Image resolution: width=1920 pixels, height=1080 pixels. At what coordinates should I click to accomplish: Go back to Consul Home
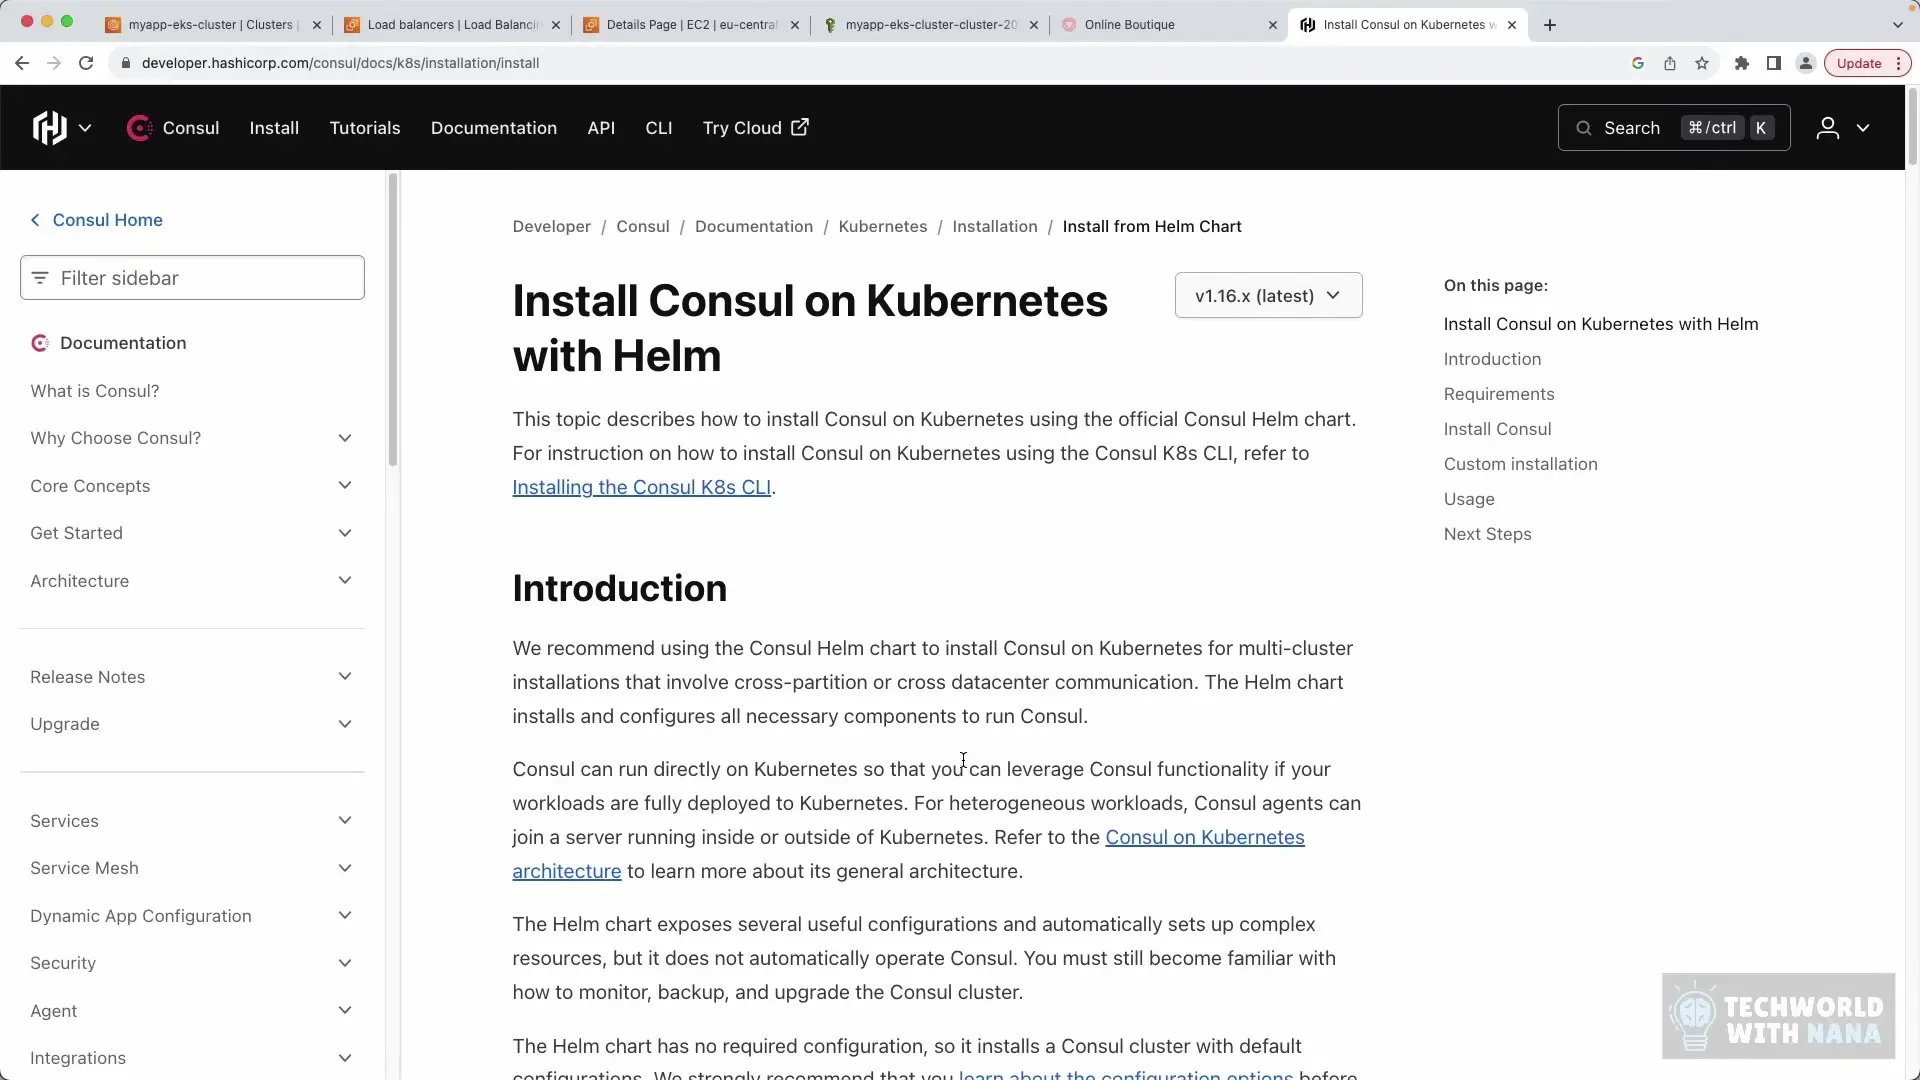pyautogui.click(x=97, y=220)
